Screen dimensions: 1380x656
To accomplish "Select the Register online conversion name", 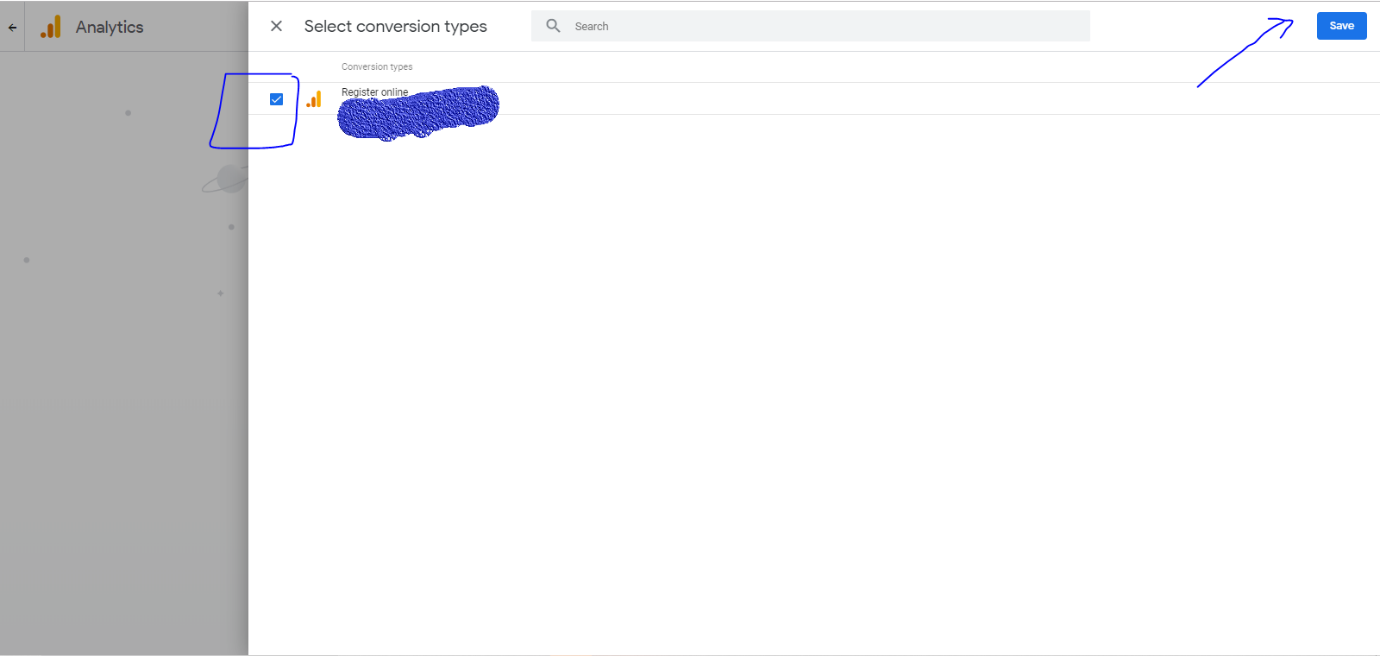I will pyautogui.click(x=375, y=92).
